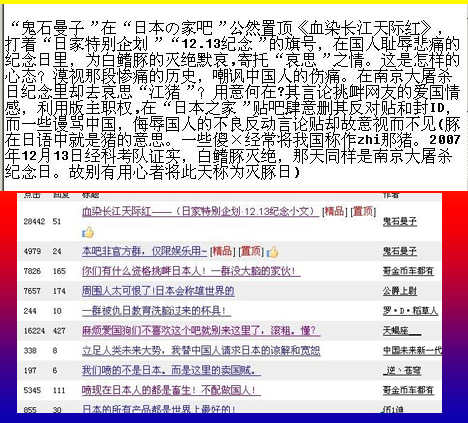Click view count 28442
468x423 pixels.
click(34, 221)
